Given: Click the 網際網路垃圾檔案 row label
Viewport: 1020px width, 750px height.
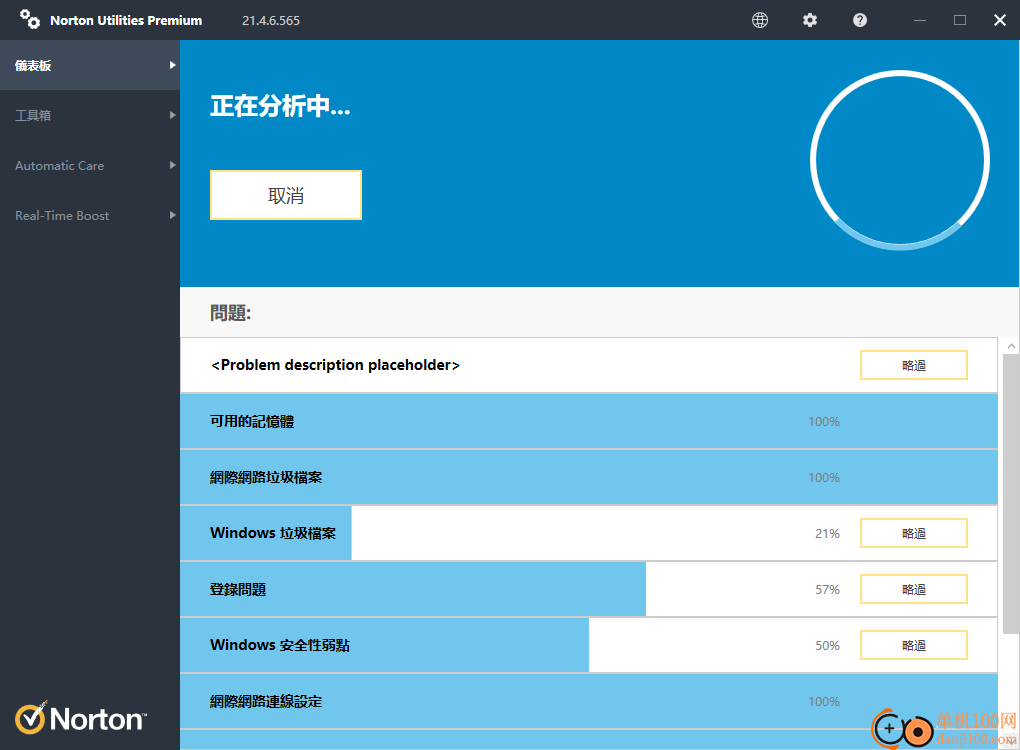Looking at the screenshot, I should pos(266,477).
